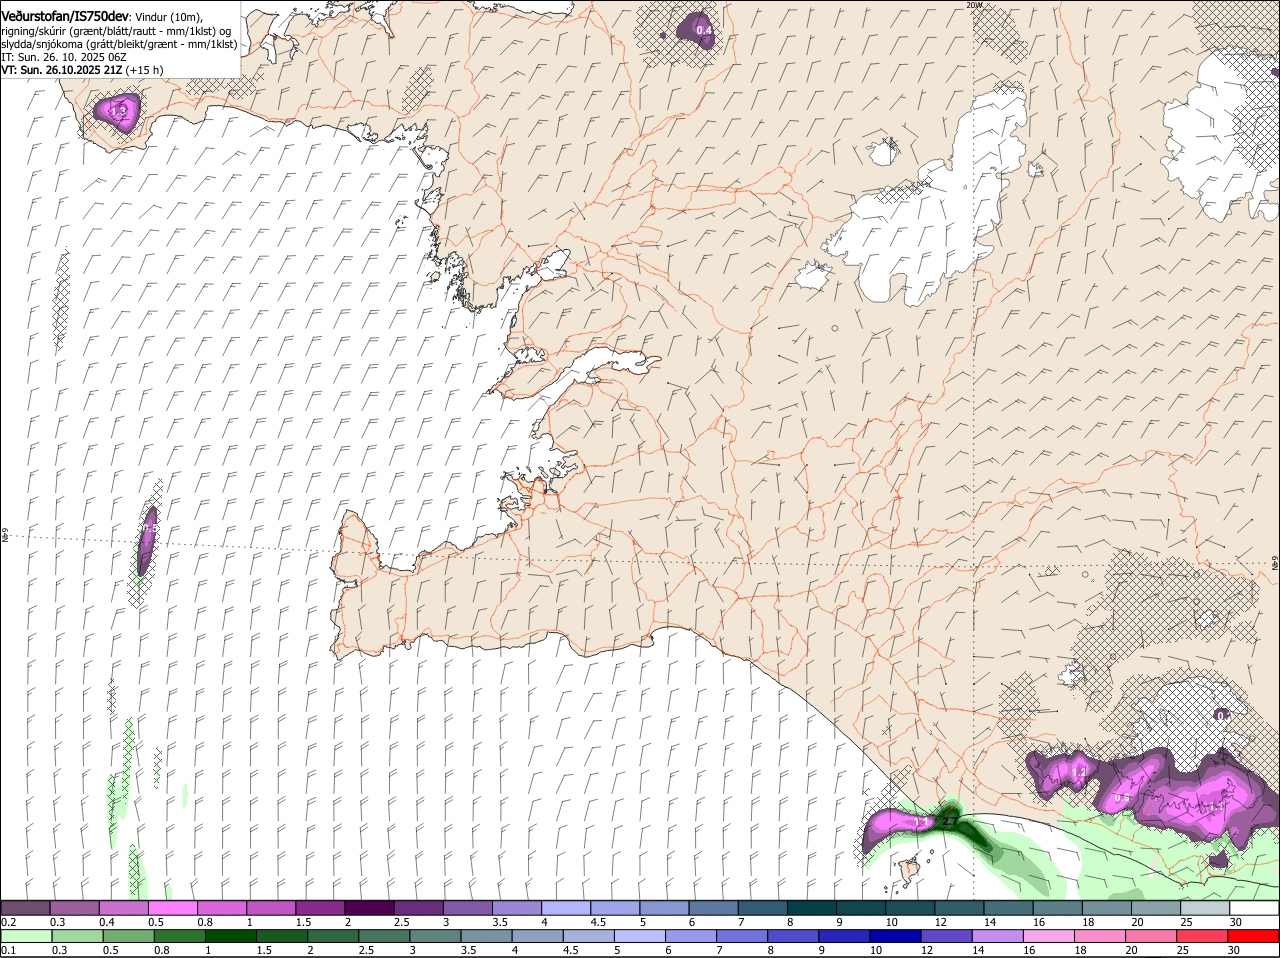Click the pale green swatch labeled 0.1 in the bottom legend row
1280x958 pixels.
tap(27, 936)
